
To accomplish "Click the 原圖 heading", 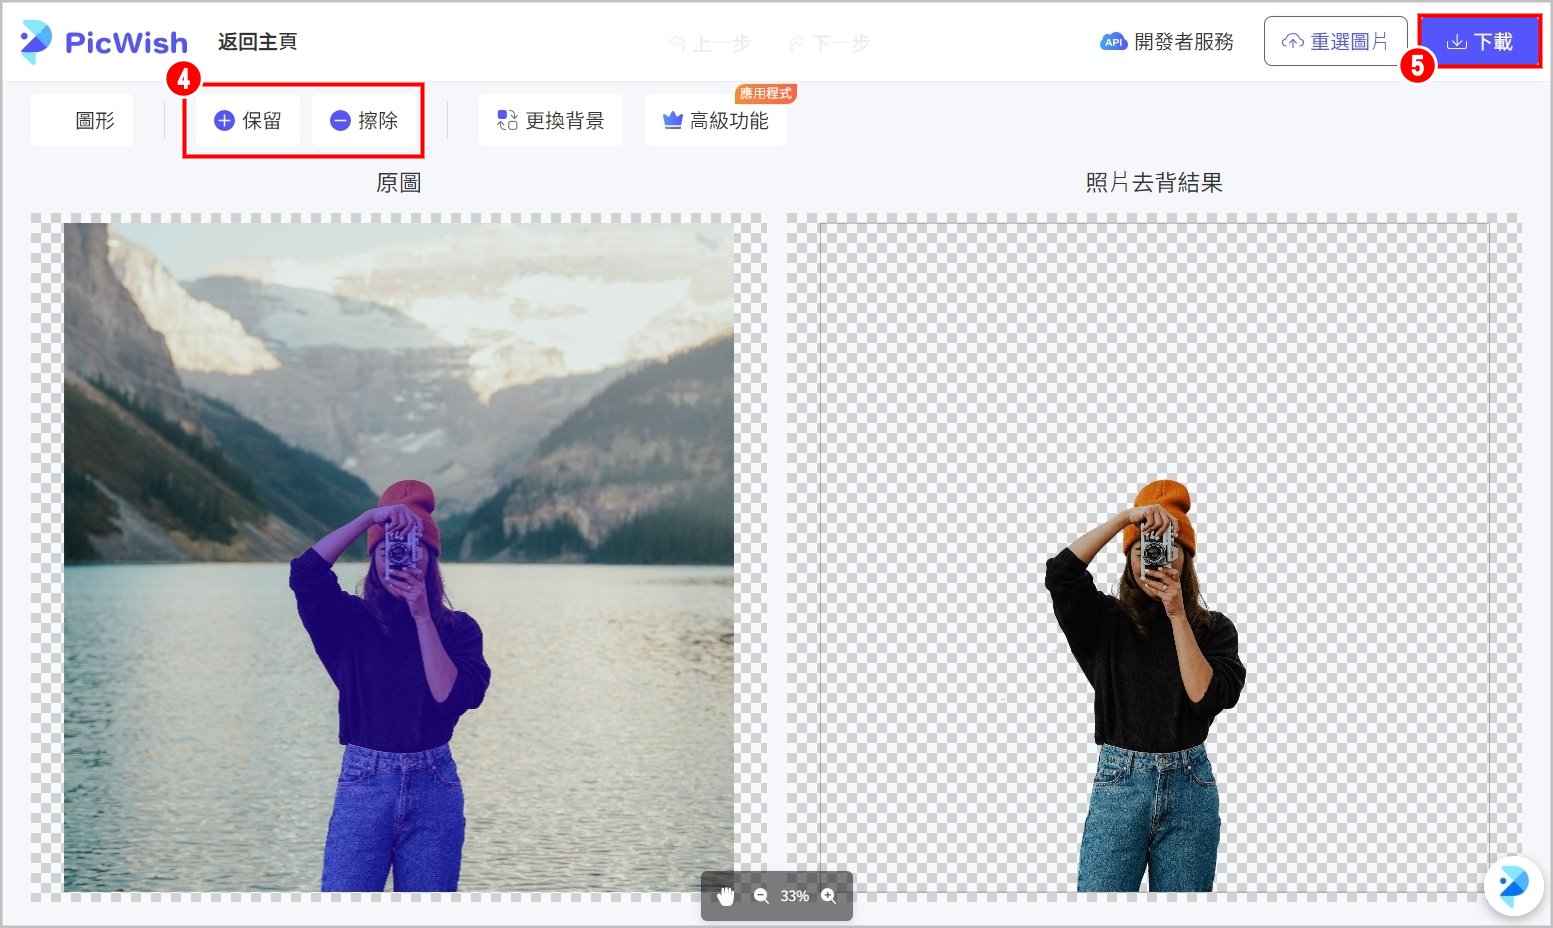I will pyautogui.click(x=398, y=182).
